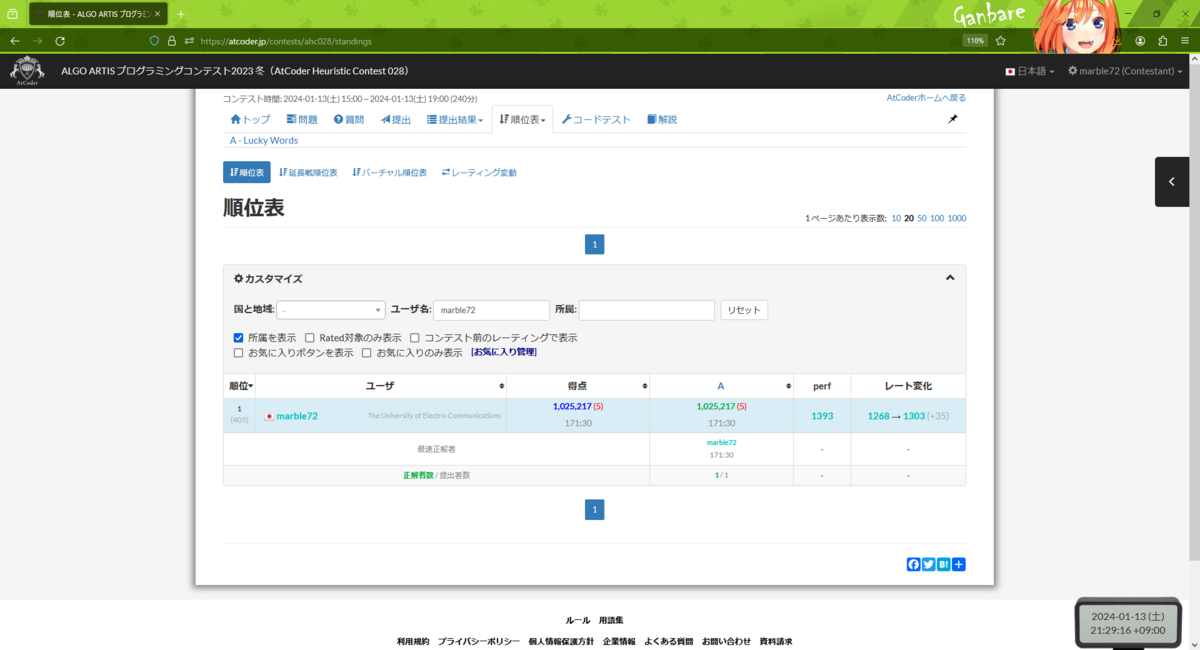Collapse the カスタマイズ panel chevron

pos(950,278)
